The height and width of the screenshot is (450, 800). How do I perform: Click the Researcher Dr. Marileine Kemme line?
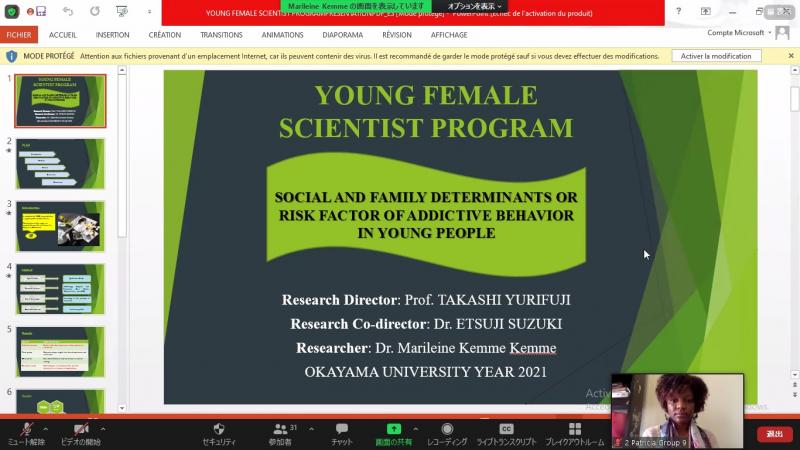(x=426, y=347)
